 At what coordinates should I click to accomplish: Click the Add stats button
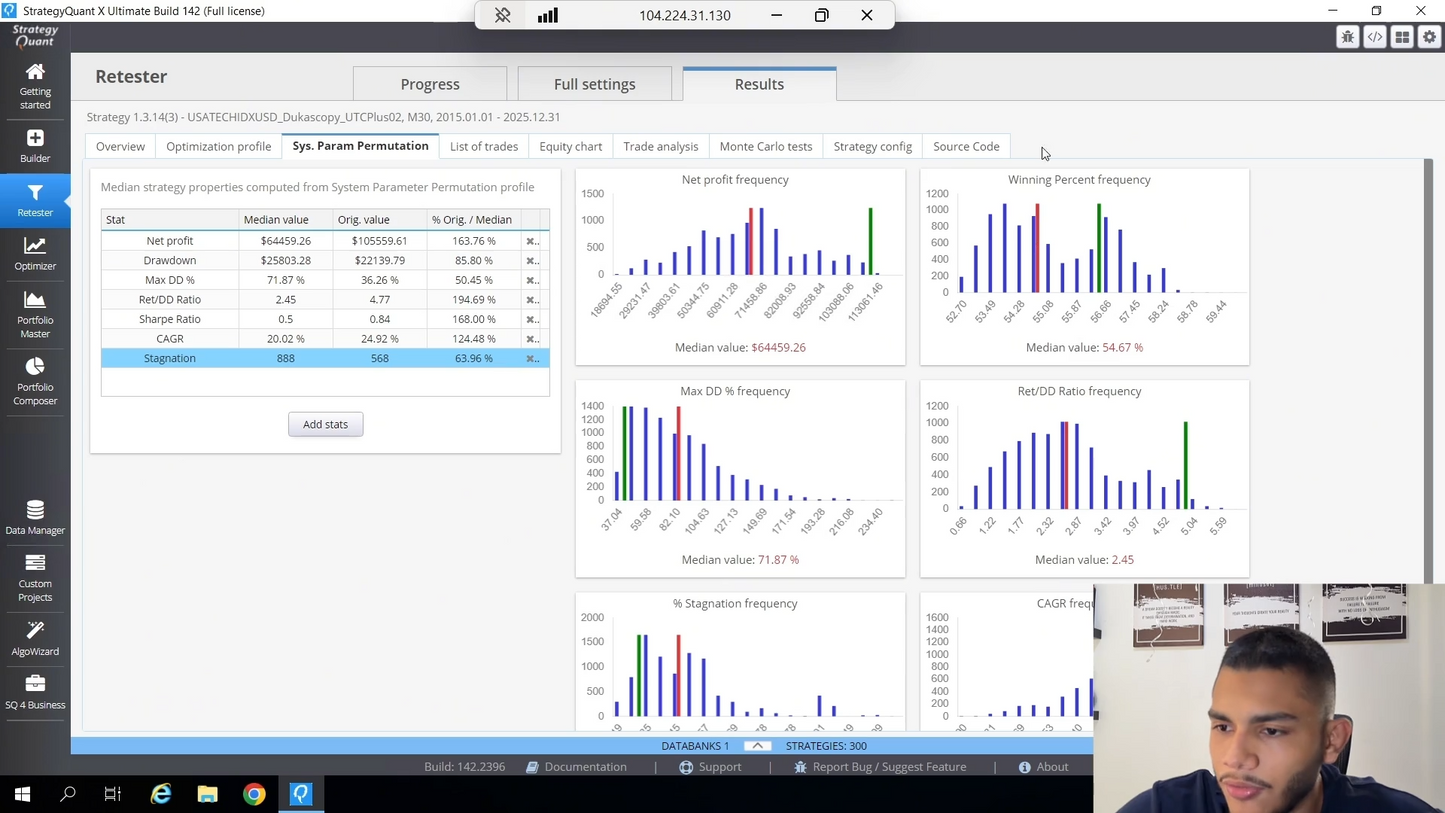point(325,424)
